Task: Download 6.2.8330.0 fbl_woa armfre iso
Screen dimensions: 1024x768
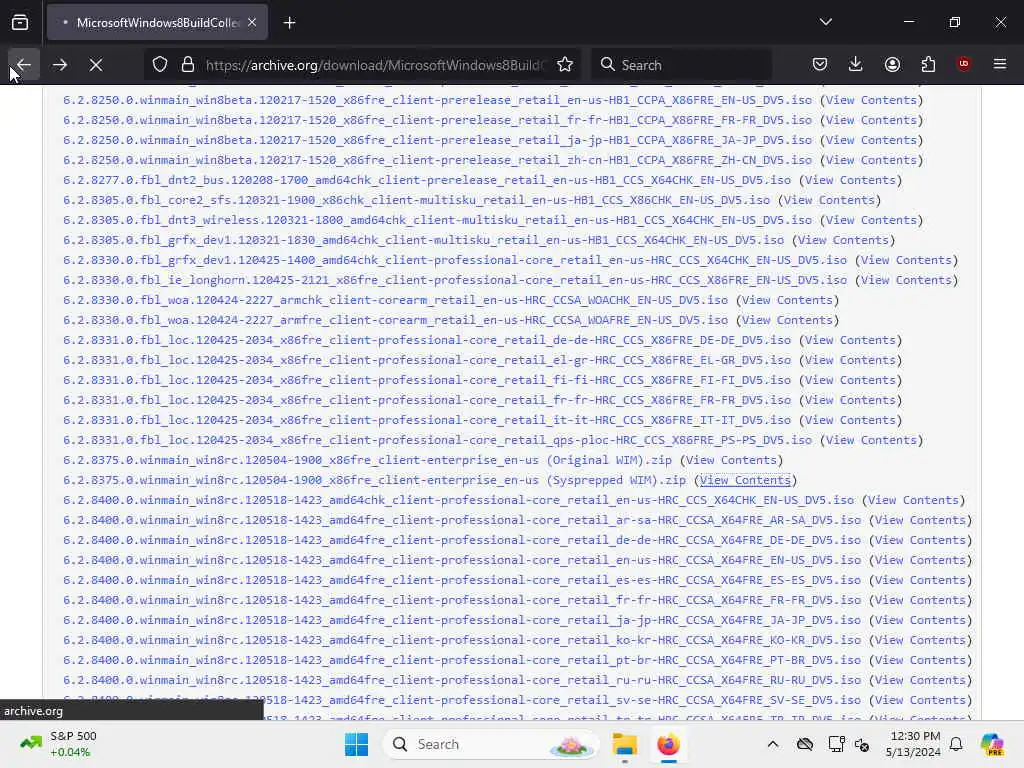Action: [x=396, y=320]
